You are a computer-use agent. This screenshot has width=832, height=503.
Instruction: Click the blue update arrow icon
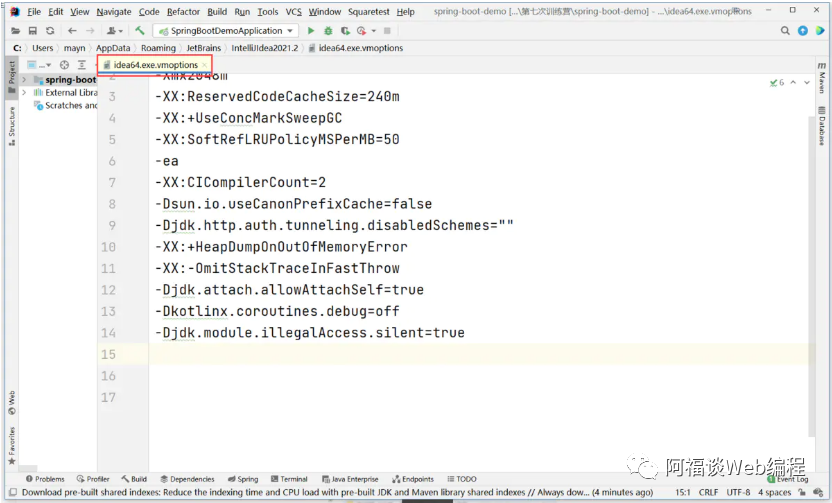(803, 31)
